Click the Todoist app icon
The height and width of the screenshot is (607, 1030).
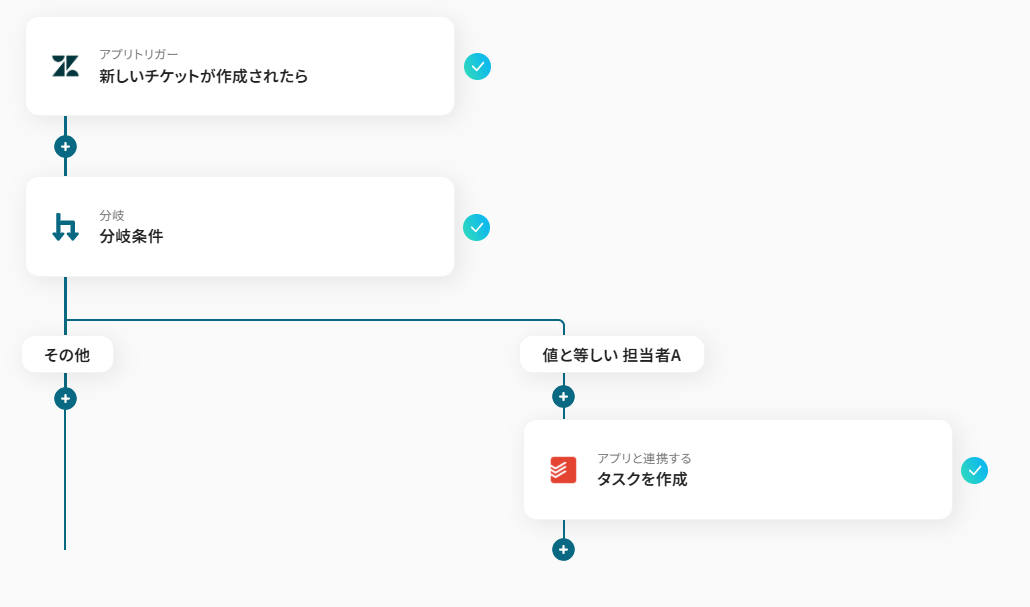(563, 469)
